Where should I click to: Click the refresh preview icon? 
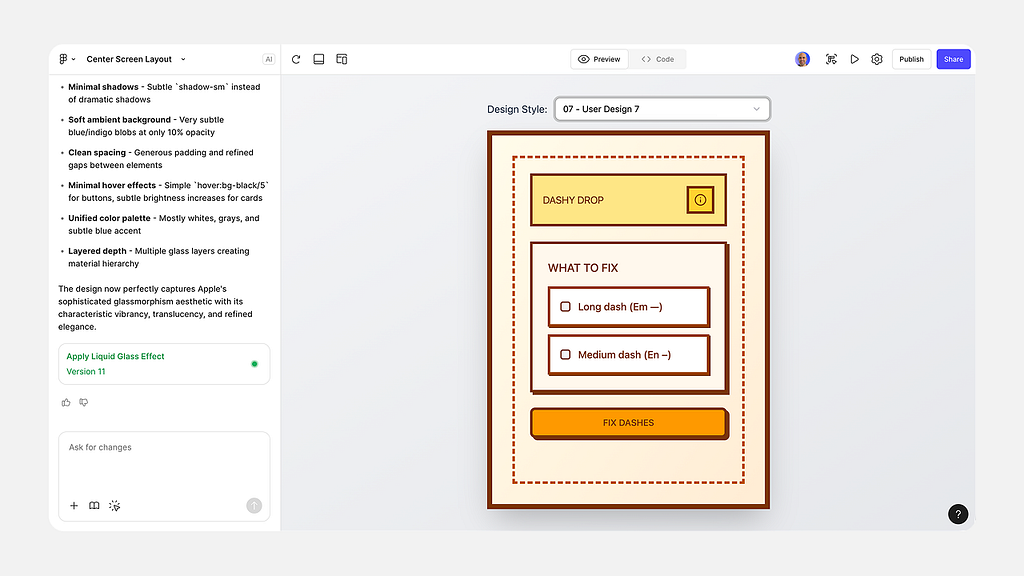tap(296, 59)
